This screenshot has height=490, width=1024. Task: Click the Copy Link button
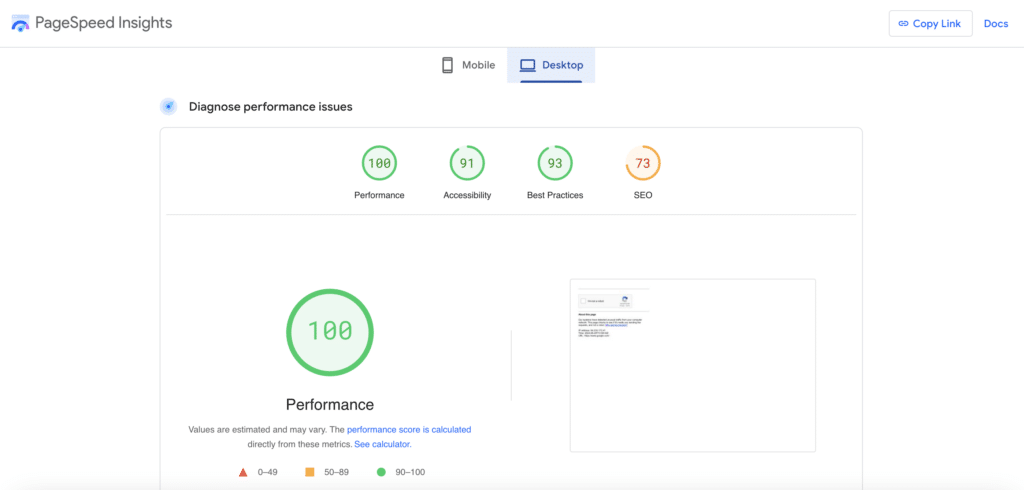pyautogui.click(x=930, y=24)
